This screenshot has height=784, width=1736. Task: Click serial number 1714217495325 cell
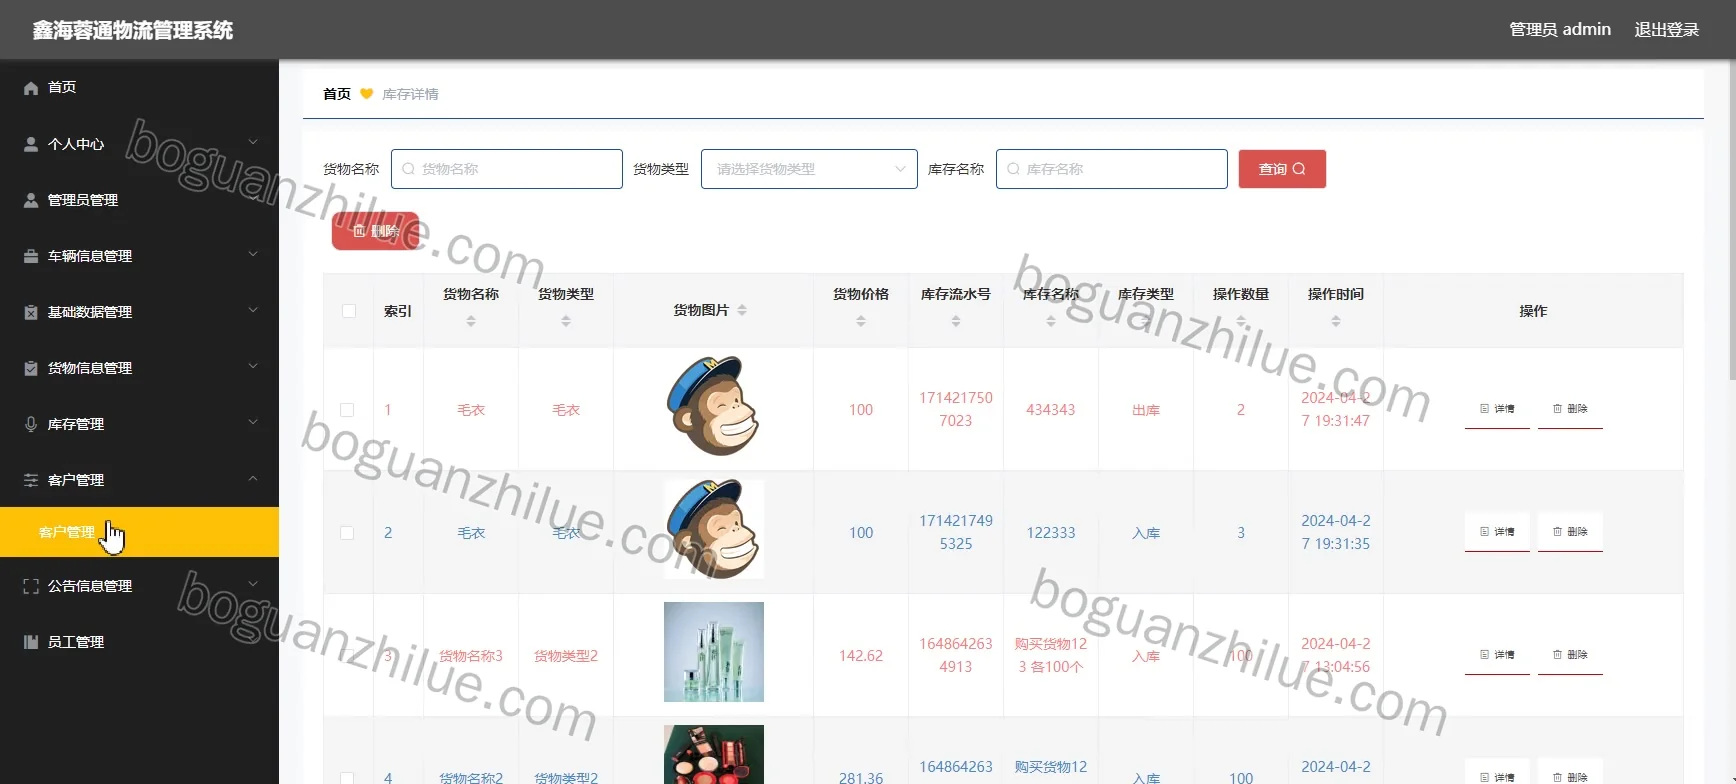click(x=956, y=532)
